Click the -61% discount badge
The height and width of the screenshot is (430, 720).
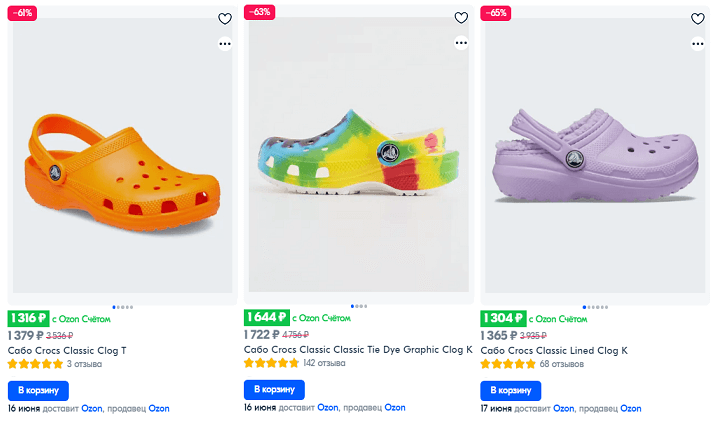22,13
